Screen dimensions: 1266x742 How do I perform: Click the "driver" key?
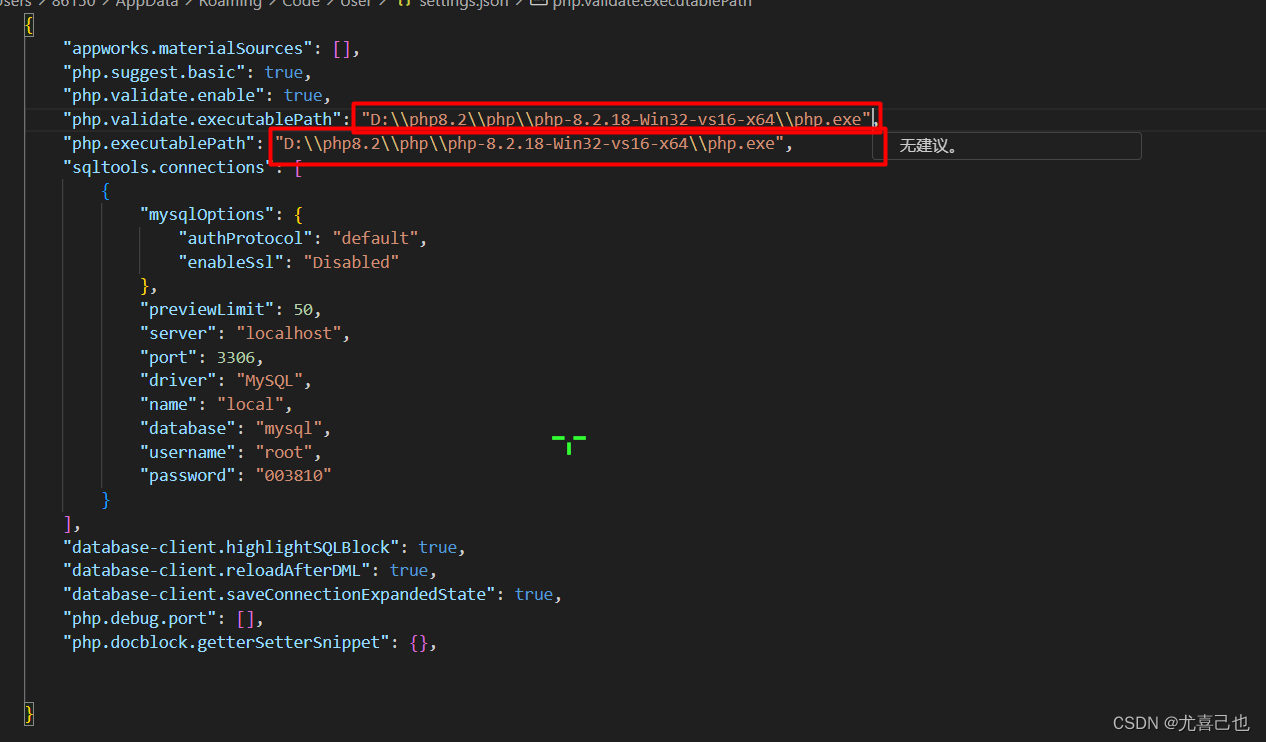click(178, 380)
